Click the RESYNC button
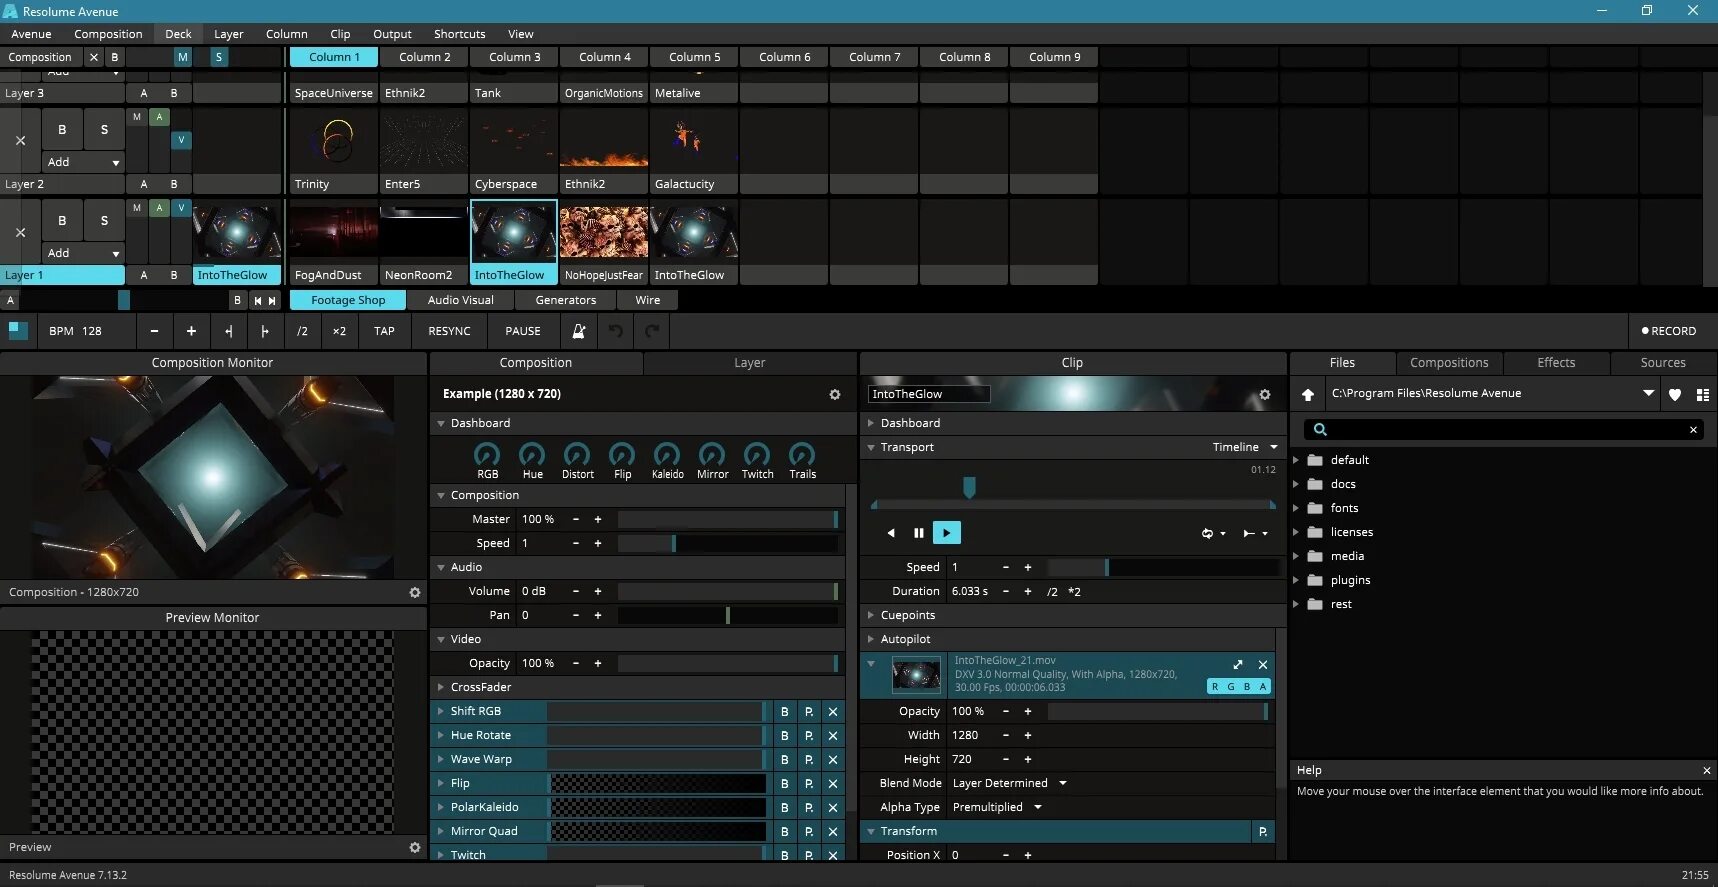1718x887 pixels. click(x=449, y=331)
